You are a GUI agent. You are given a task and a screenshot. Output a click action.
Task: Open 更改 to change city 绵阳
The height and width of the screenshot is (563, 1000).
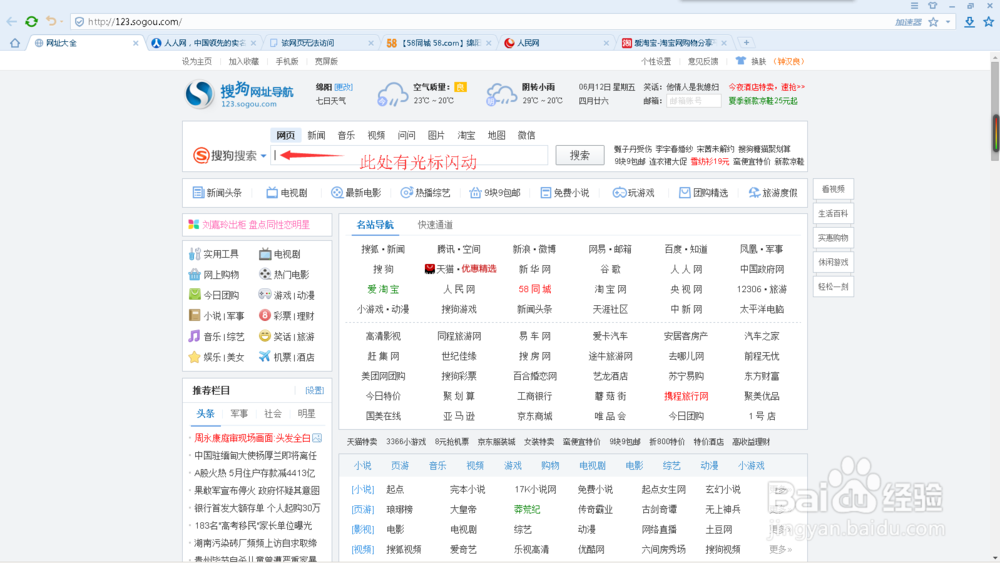[x=344, y=87]
